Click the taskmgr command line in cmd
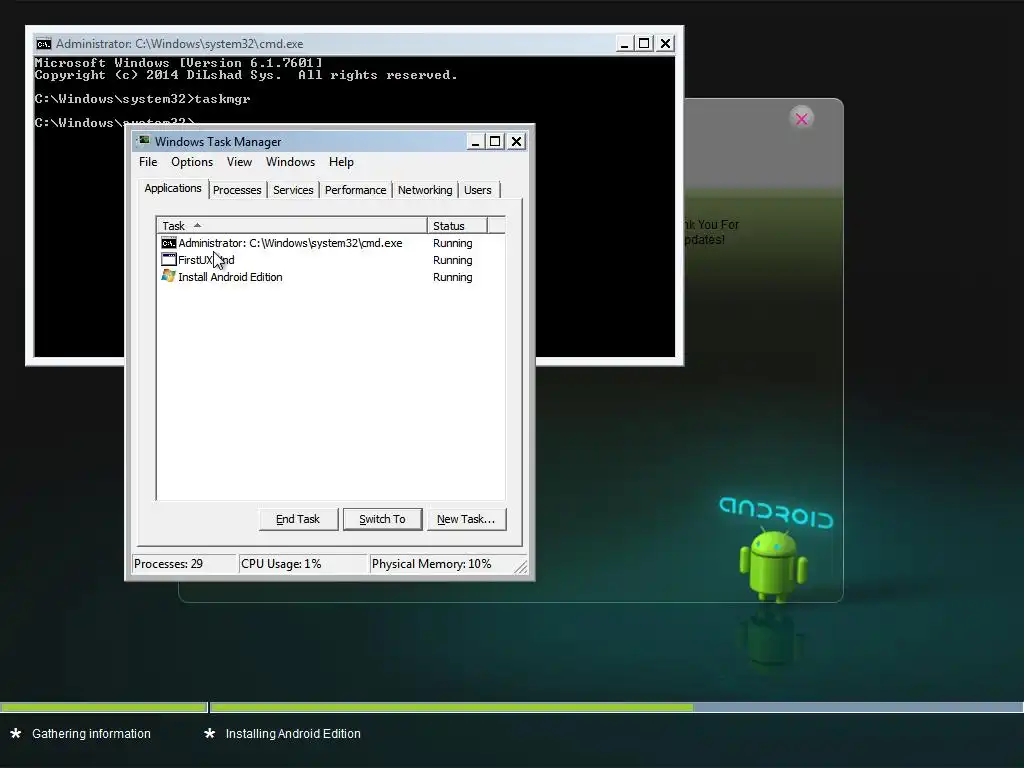The width and height of the screenshot is (1024, 768). (x=142, y=99)
